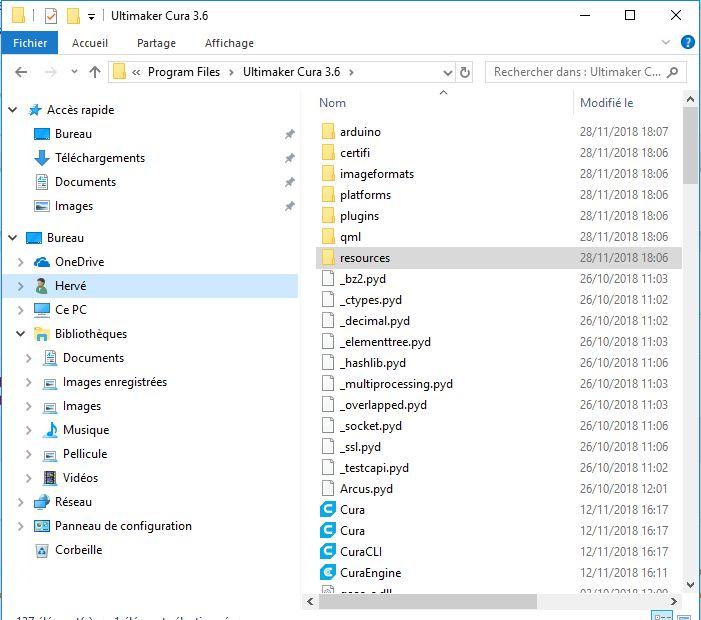Click the vertical scrollbar down arrow
The image size is (701, 620).
tap(690, 585)
